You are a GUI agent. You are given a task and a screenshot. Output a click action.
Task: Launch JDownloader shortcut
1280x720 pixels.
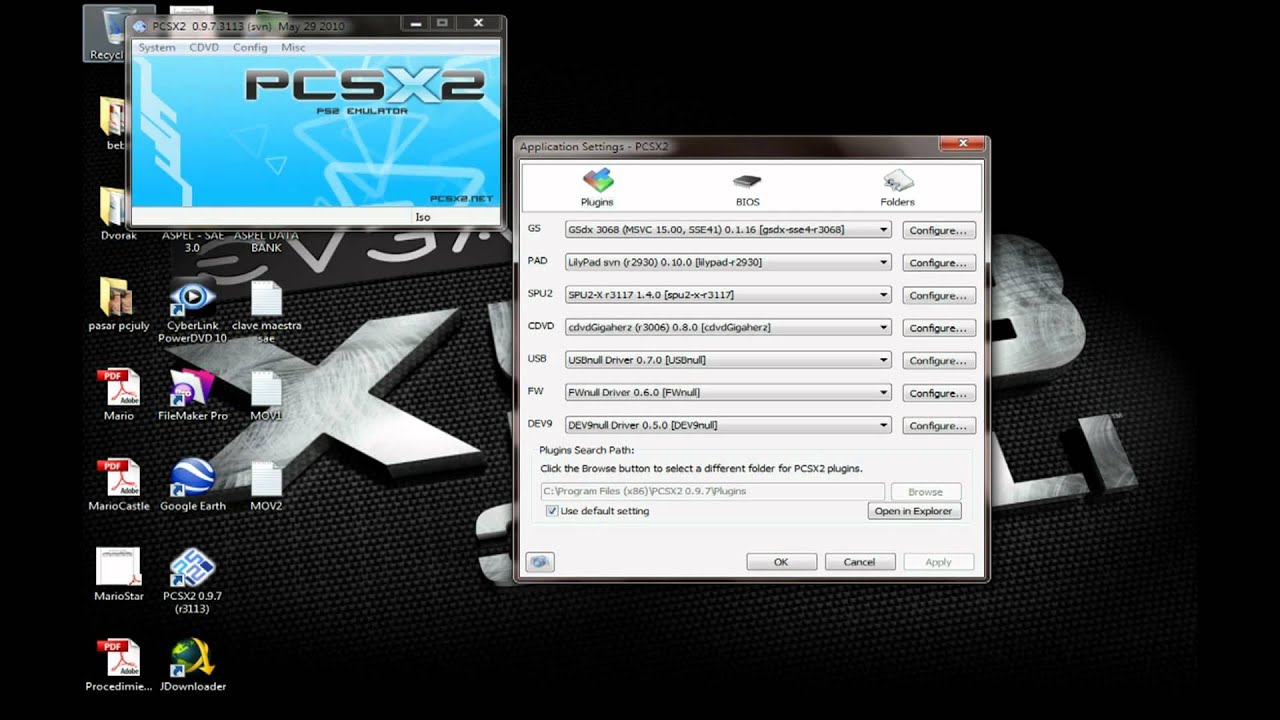tap(193, 666)
